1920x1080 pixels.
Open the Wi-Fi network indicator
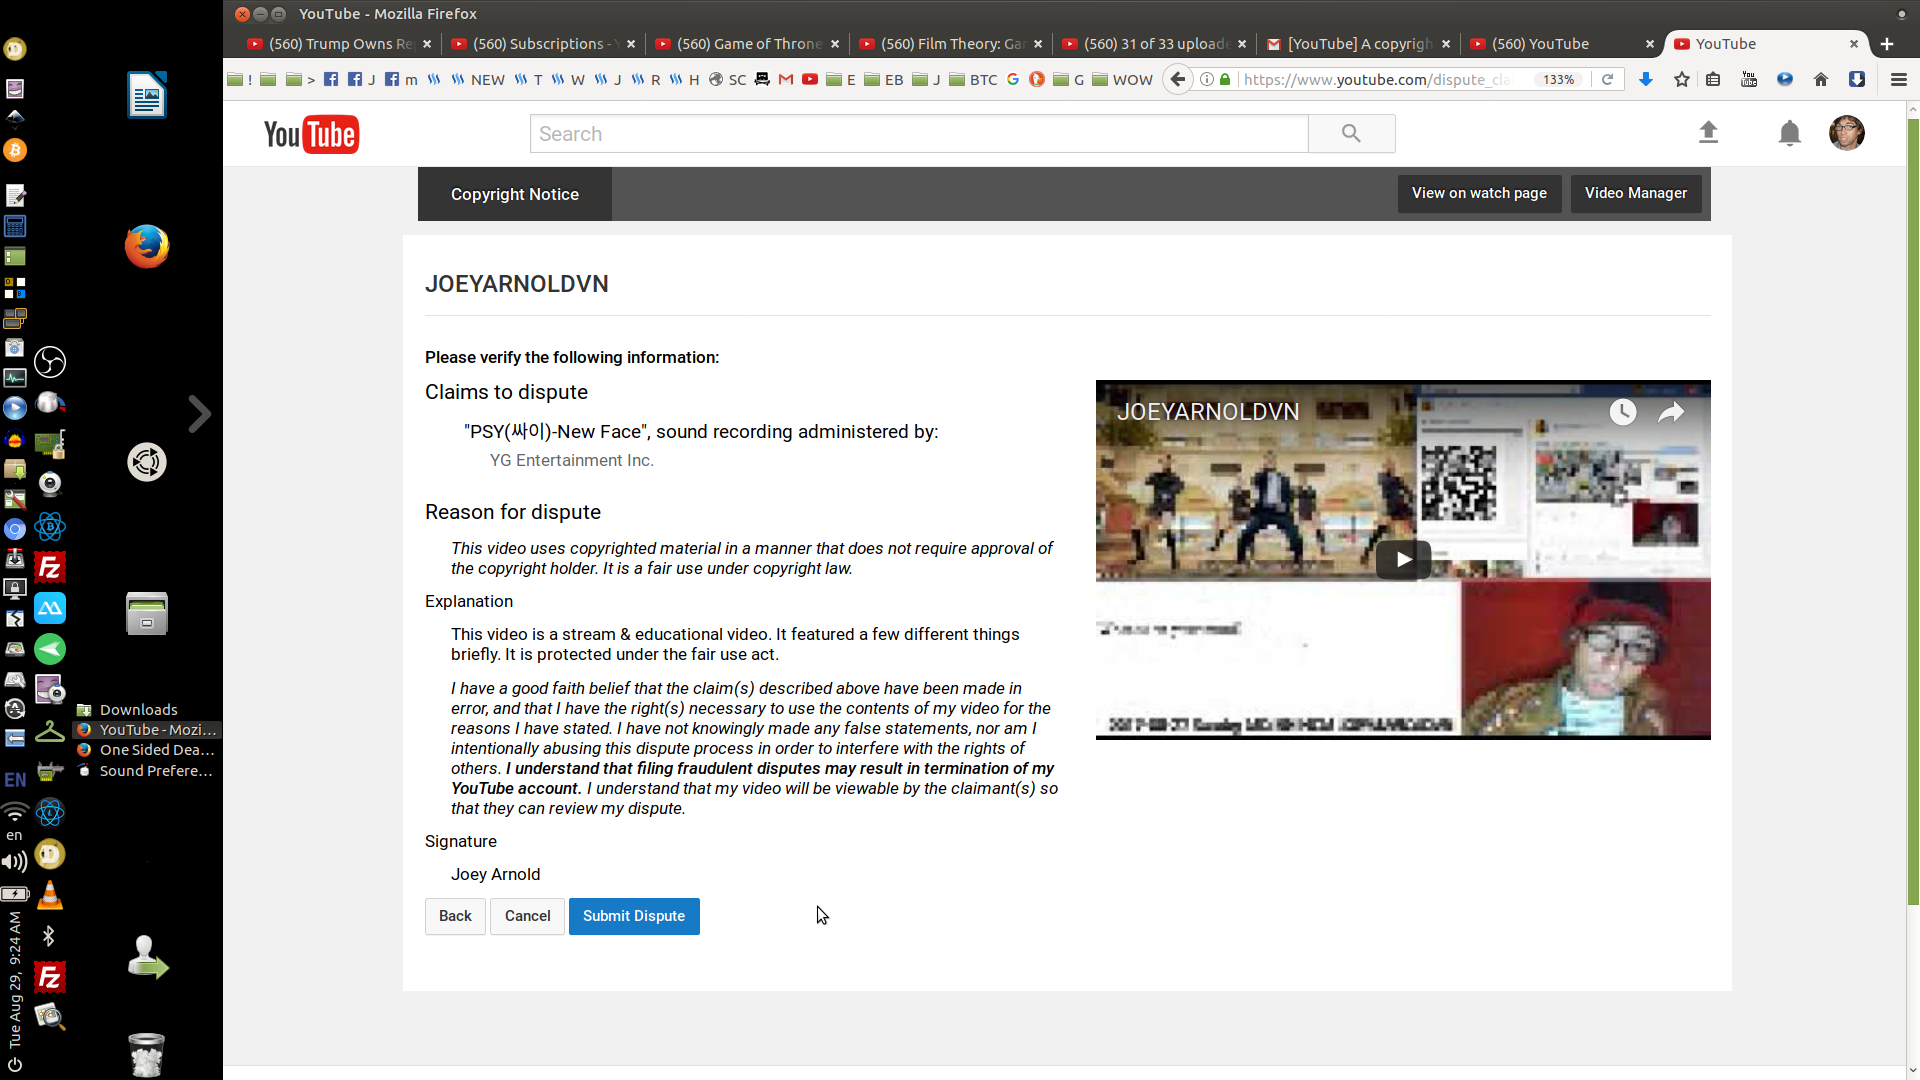tap(14, 811)
